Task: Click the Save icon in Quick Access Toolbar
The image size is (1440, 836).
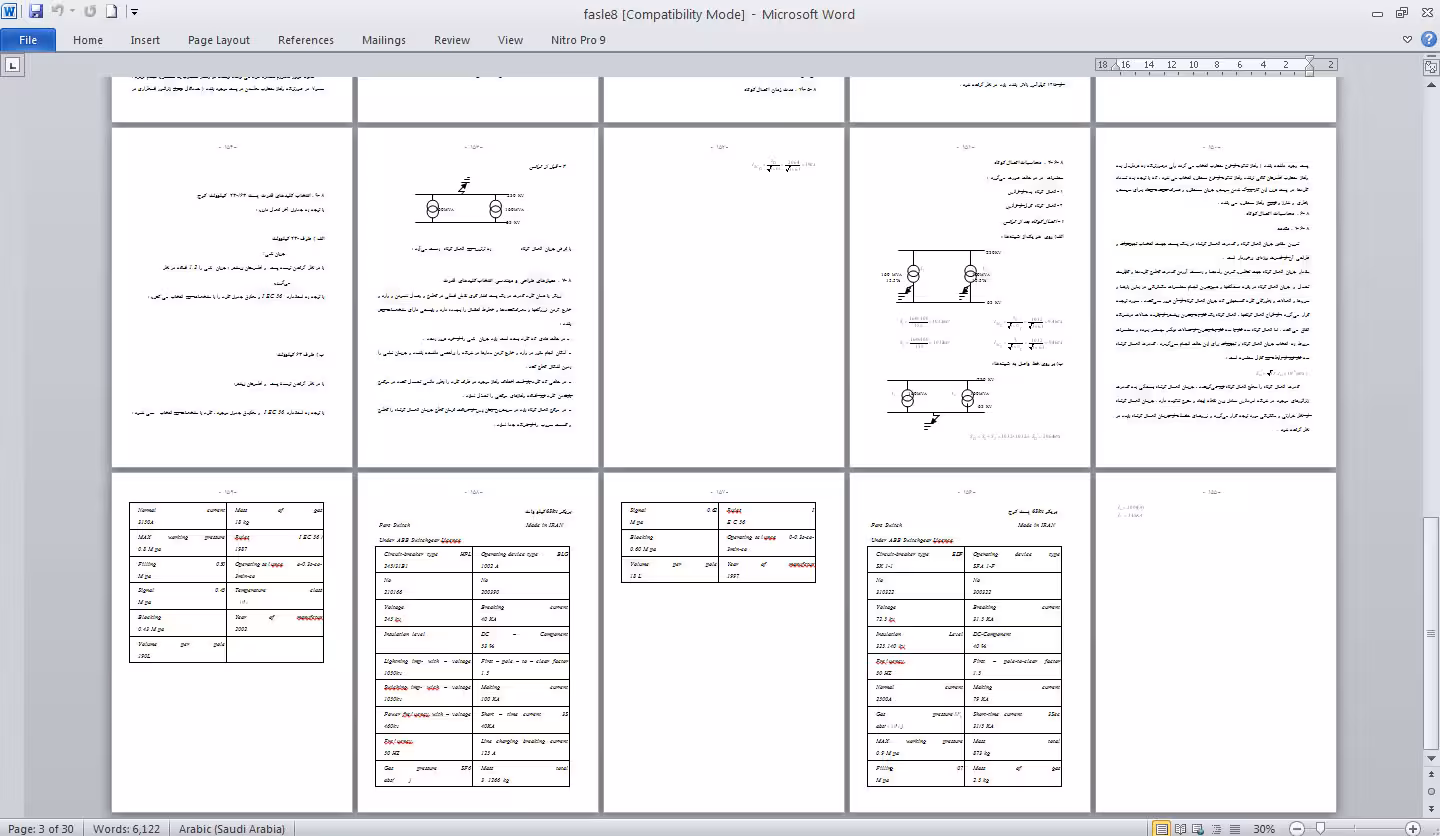Action: click(36, 12)
